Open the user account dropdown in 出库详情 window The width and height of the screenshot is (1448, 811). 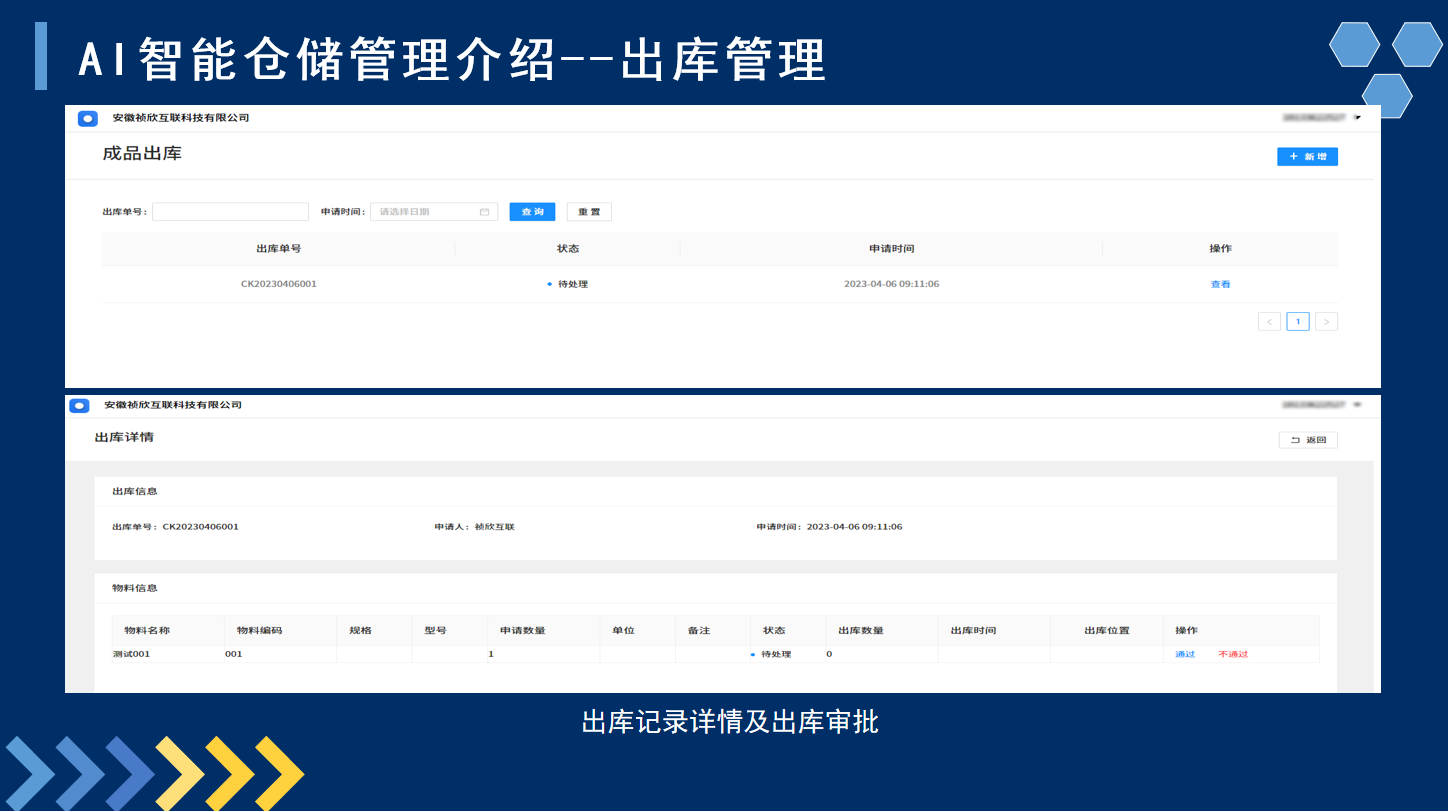pos(1322,405)
